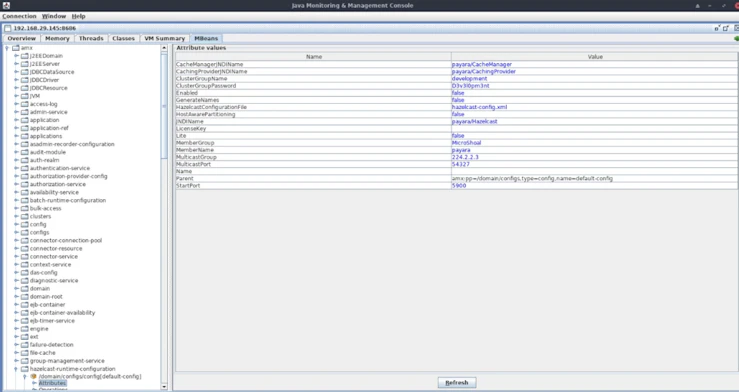
Task: Switch to the Memory tab
Action: pyautogui.click(x=57, y=38)
